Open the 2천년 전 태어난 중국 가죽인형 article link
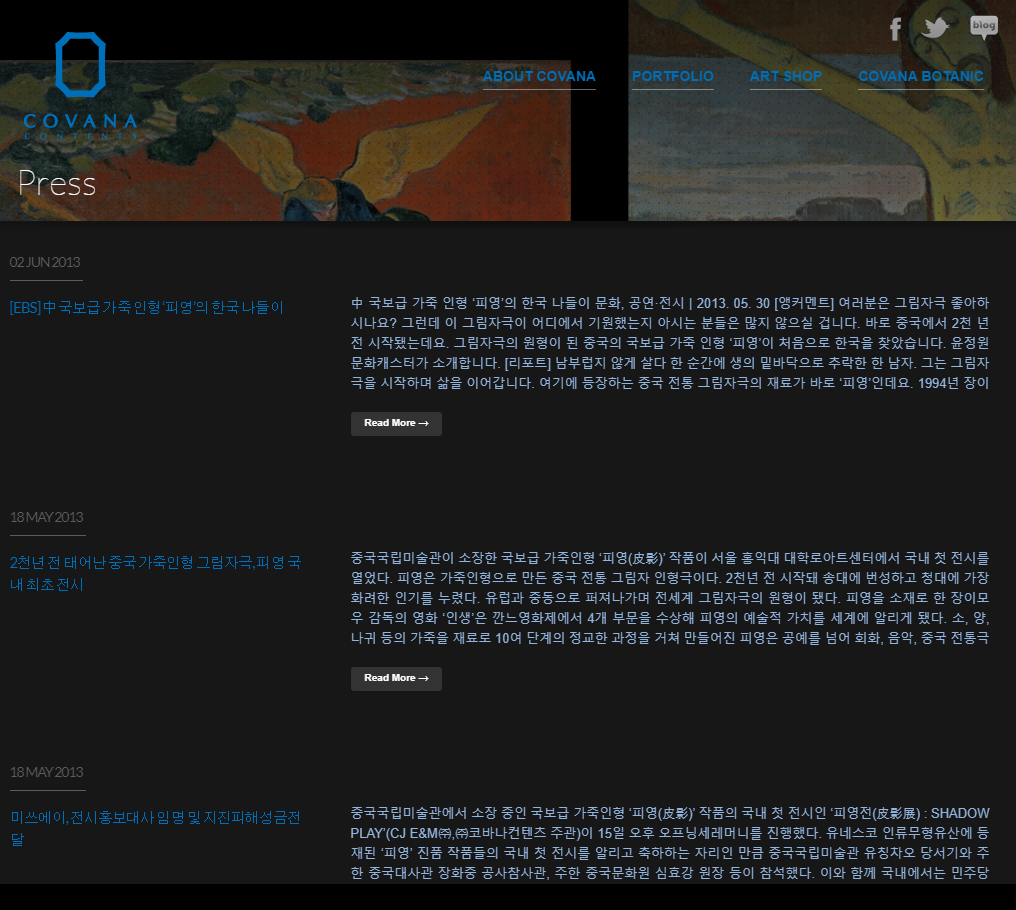This screenshot has height=910, width=1016. pos(156,573)
